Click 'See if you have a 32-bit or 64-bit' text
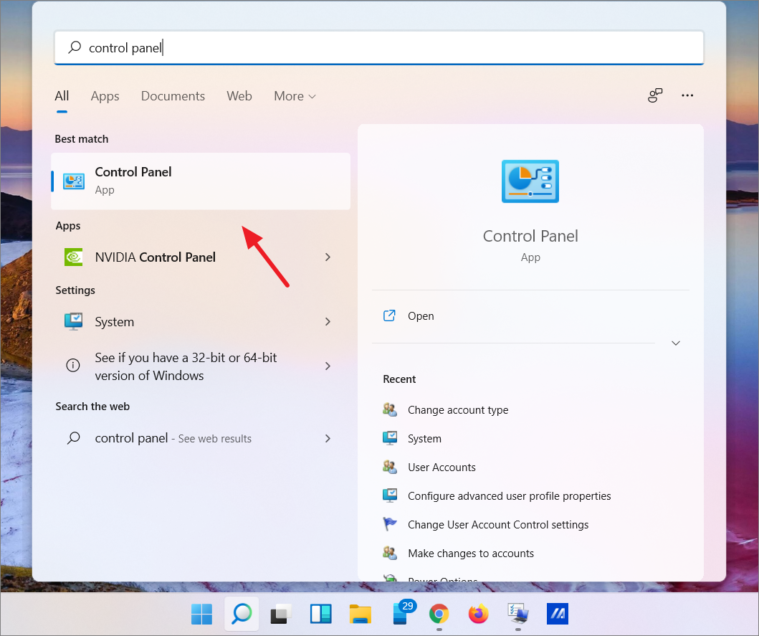 click(186, 366)
